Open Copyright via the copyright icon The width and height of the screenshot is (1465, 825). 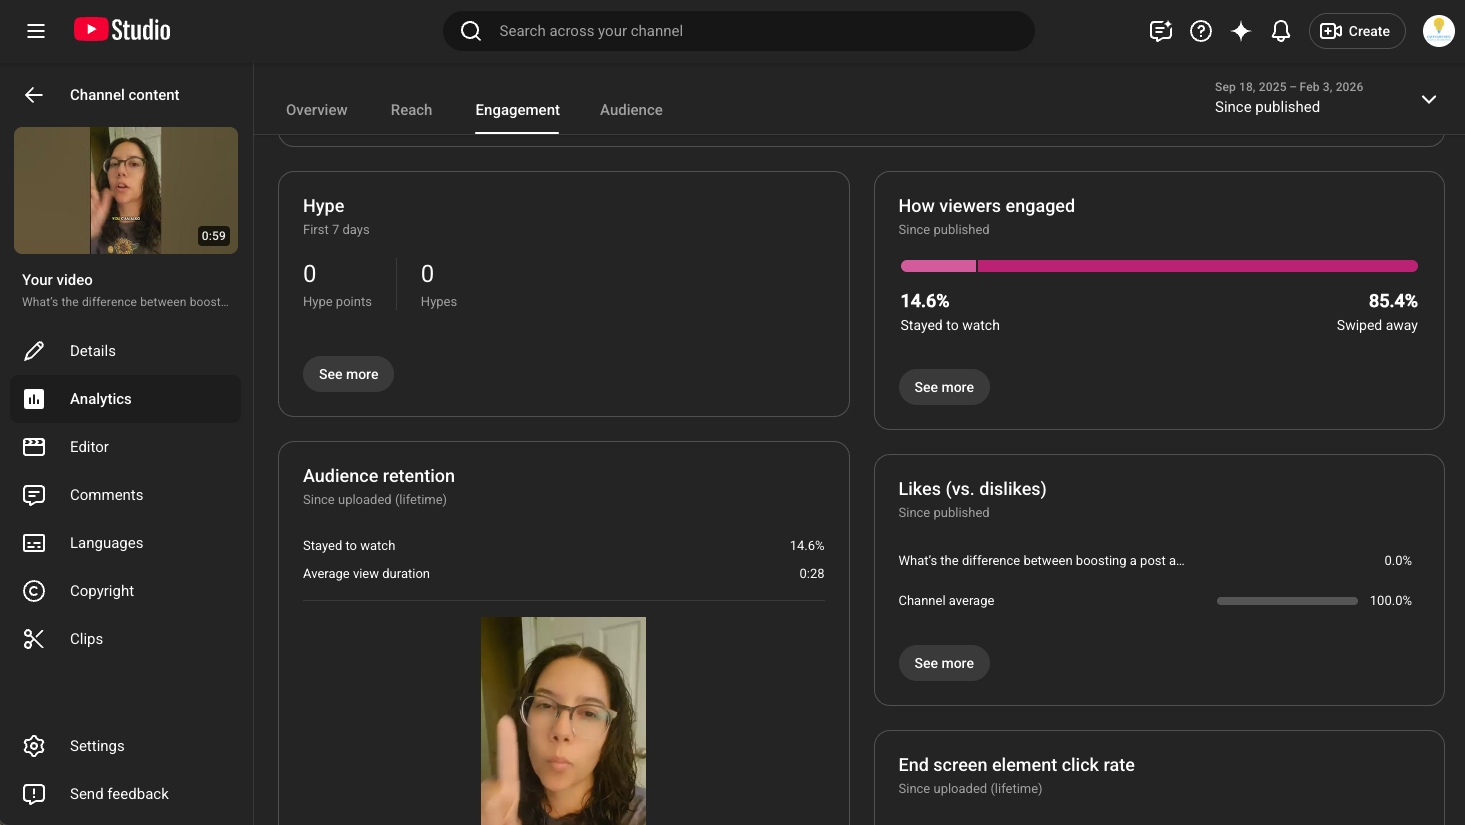pos(34,591)
